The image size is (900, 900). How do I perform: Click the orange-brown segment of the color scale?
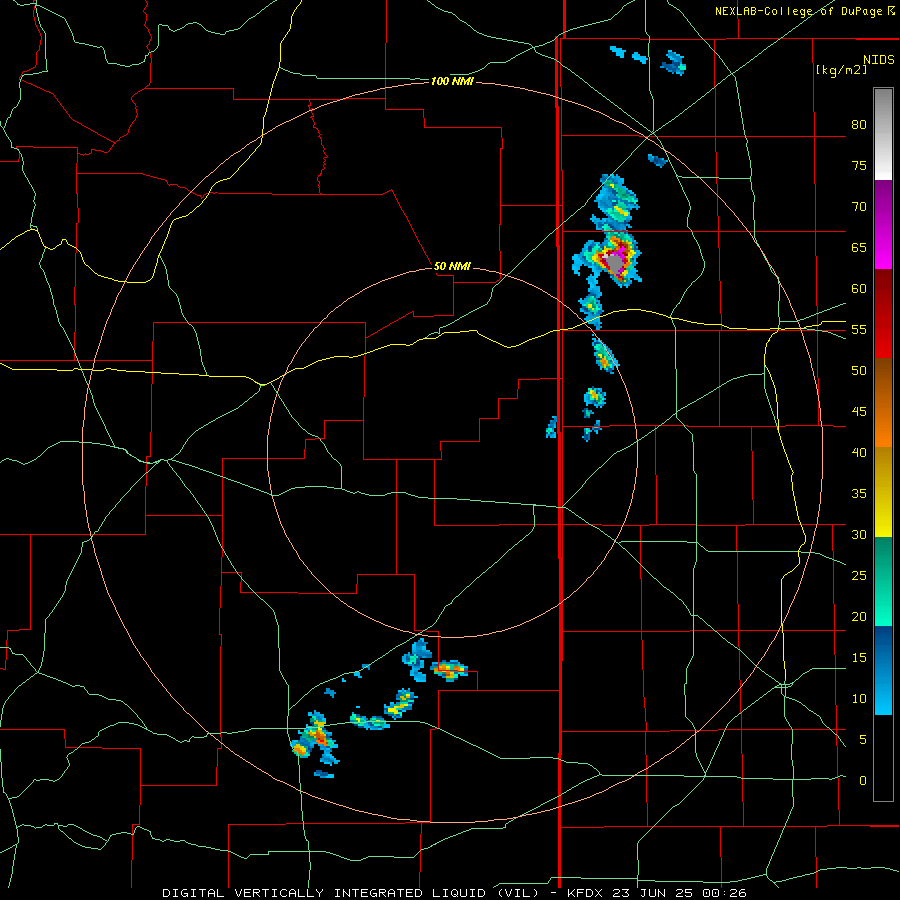883,403
